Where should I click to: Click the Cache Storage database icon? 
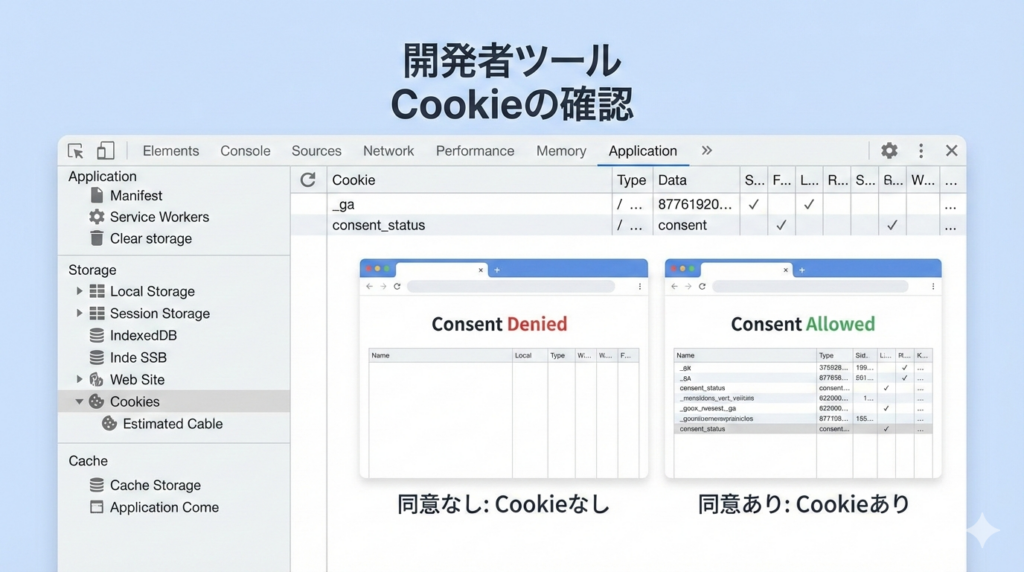coord(97,485)
